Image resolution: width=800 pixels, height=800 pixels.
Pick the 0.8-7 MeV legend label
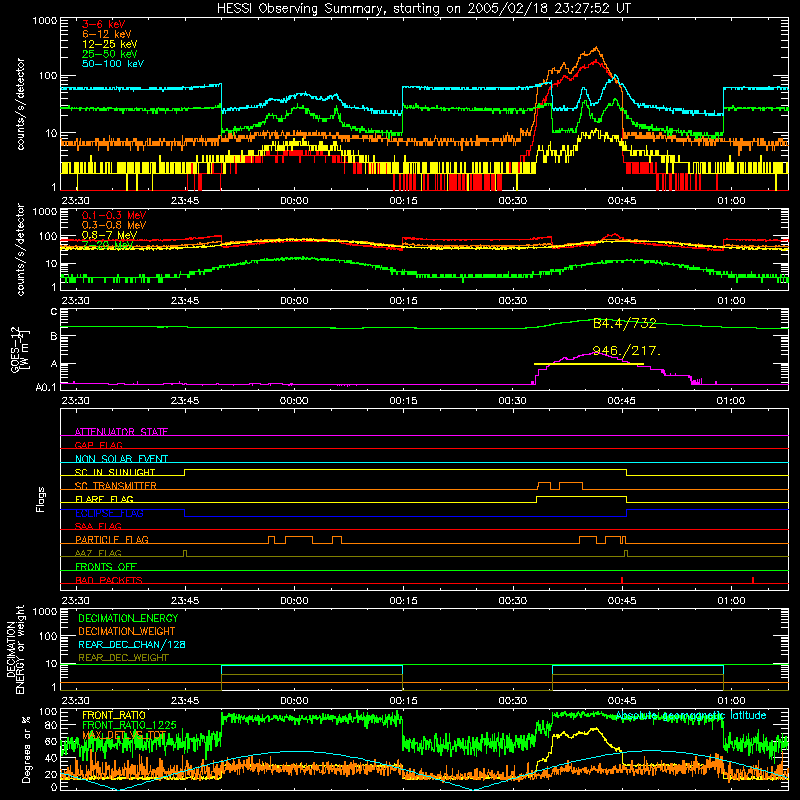click(109, 235)
